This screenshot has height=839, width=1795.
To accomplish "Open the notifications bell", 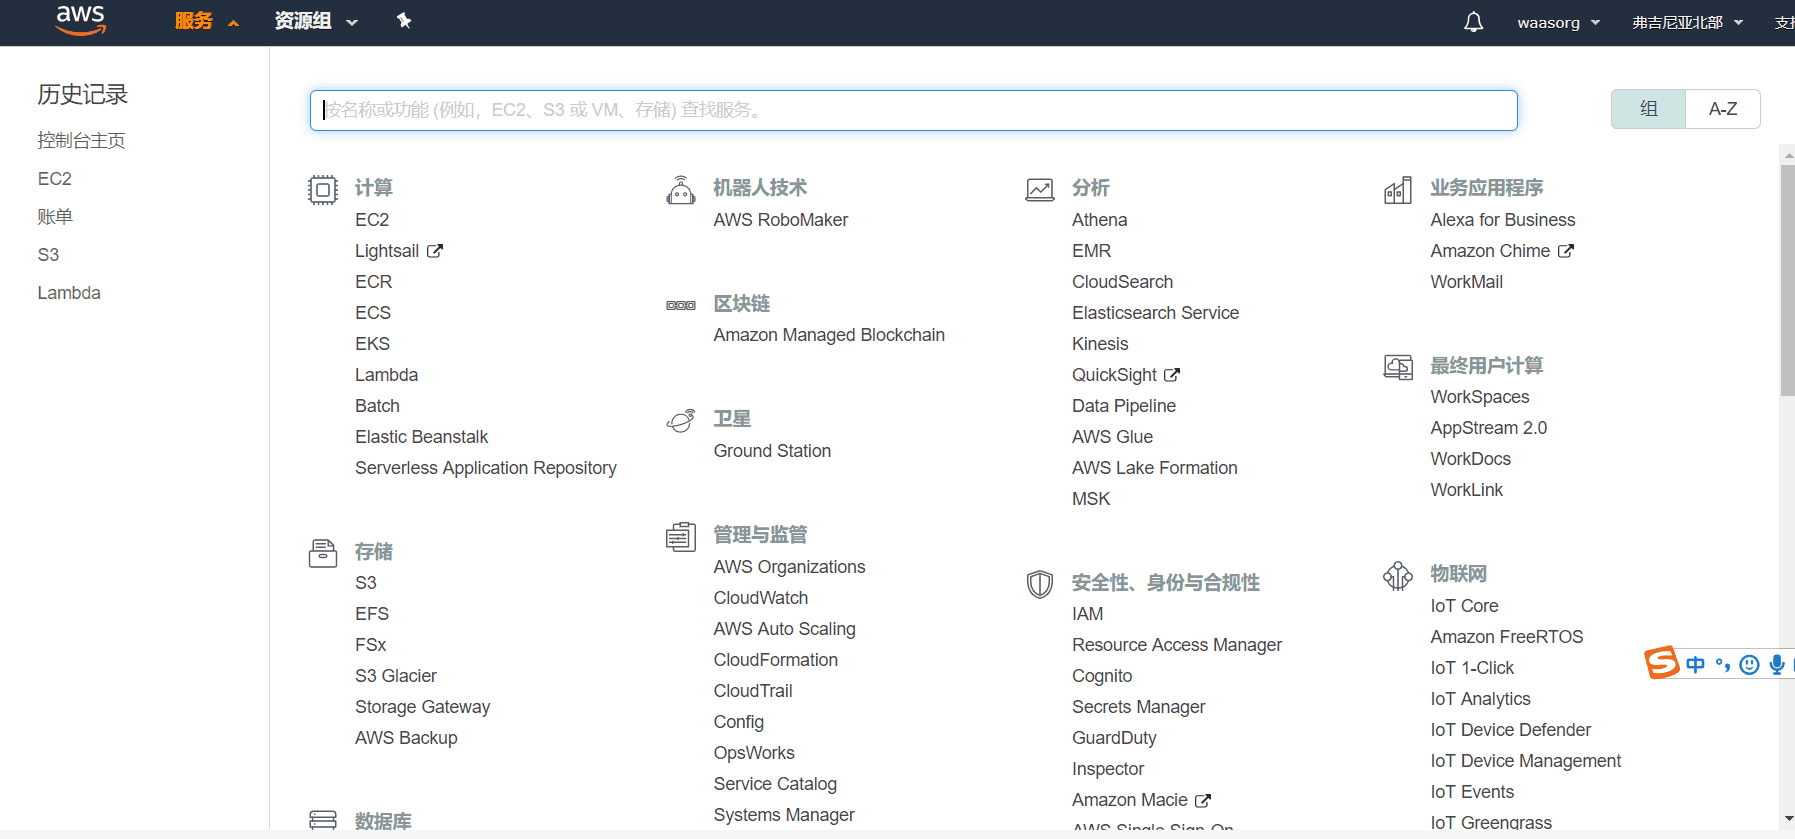I will (x=1473, y=22).
